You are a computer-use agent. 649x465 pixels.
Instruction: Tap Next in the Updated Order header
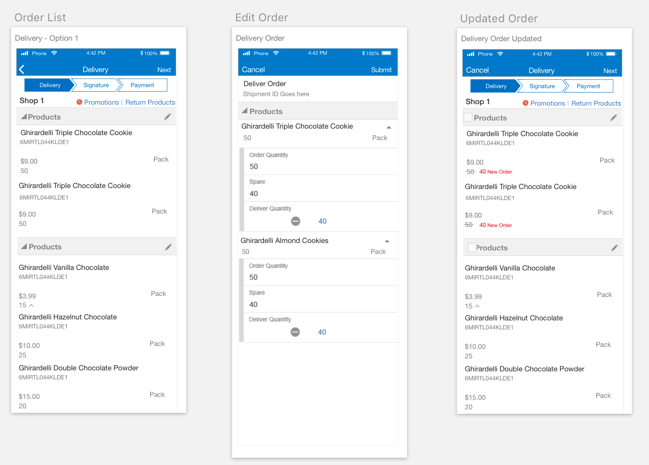pos(610,71)
